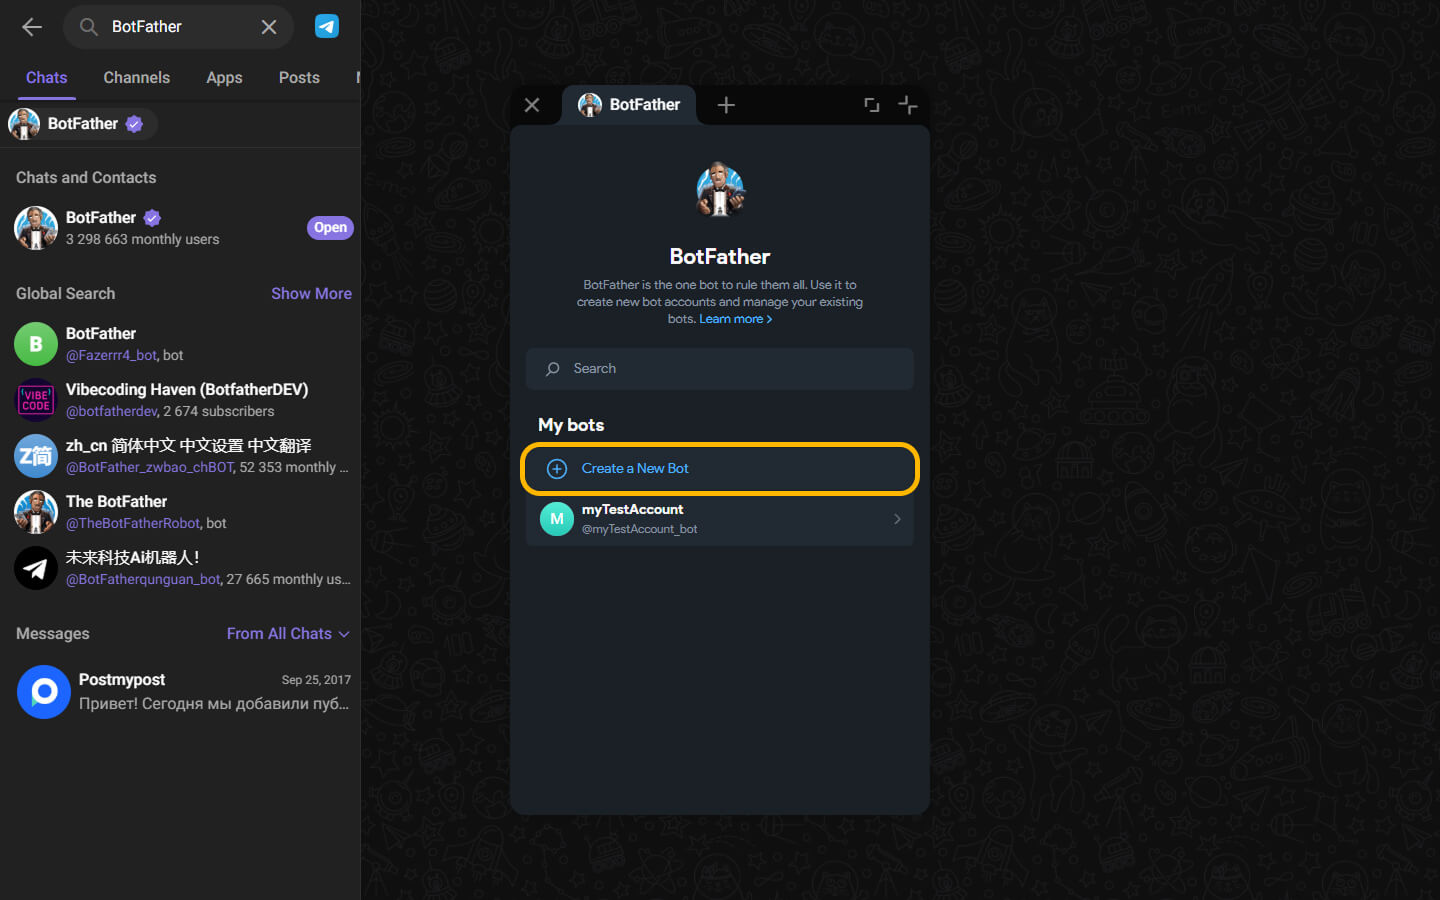Click the collapse arrows icon in panel
The image size is (1440, 900).
click(907, 105)
